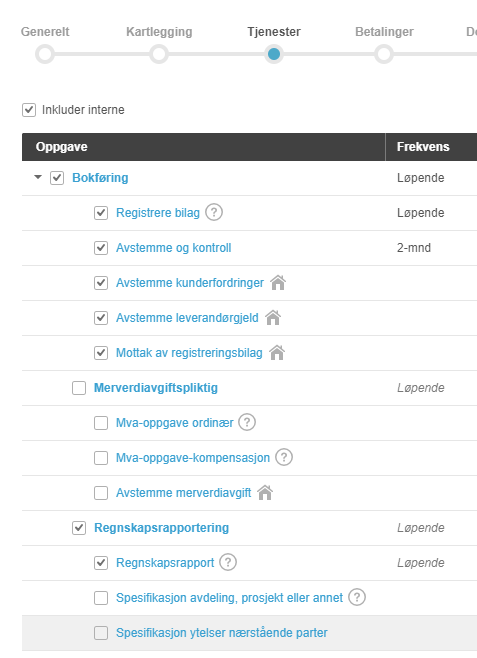Screen dimensions: 477x658
Task: Click the Frekvens column header
Action: pyautogui.click(x=431, y=147)
